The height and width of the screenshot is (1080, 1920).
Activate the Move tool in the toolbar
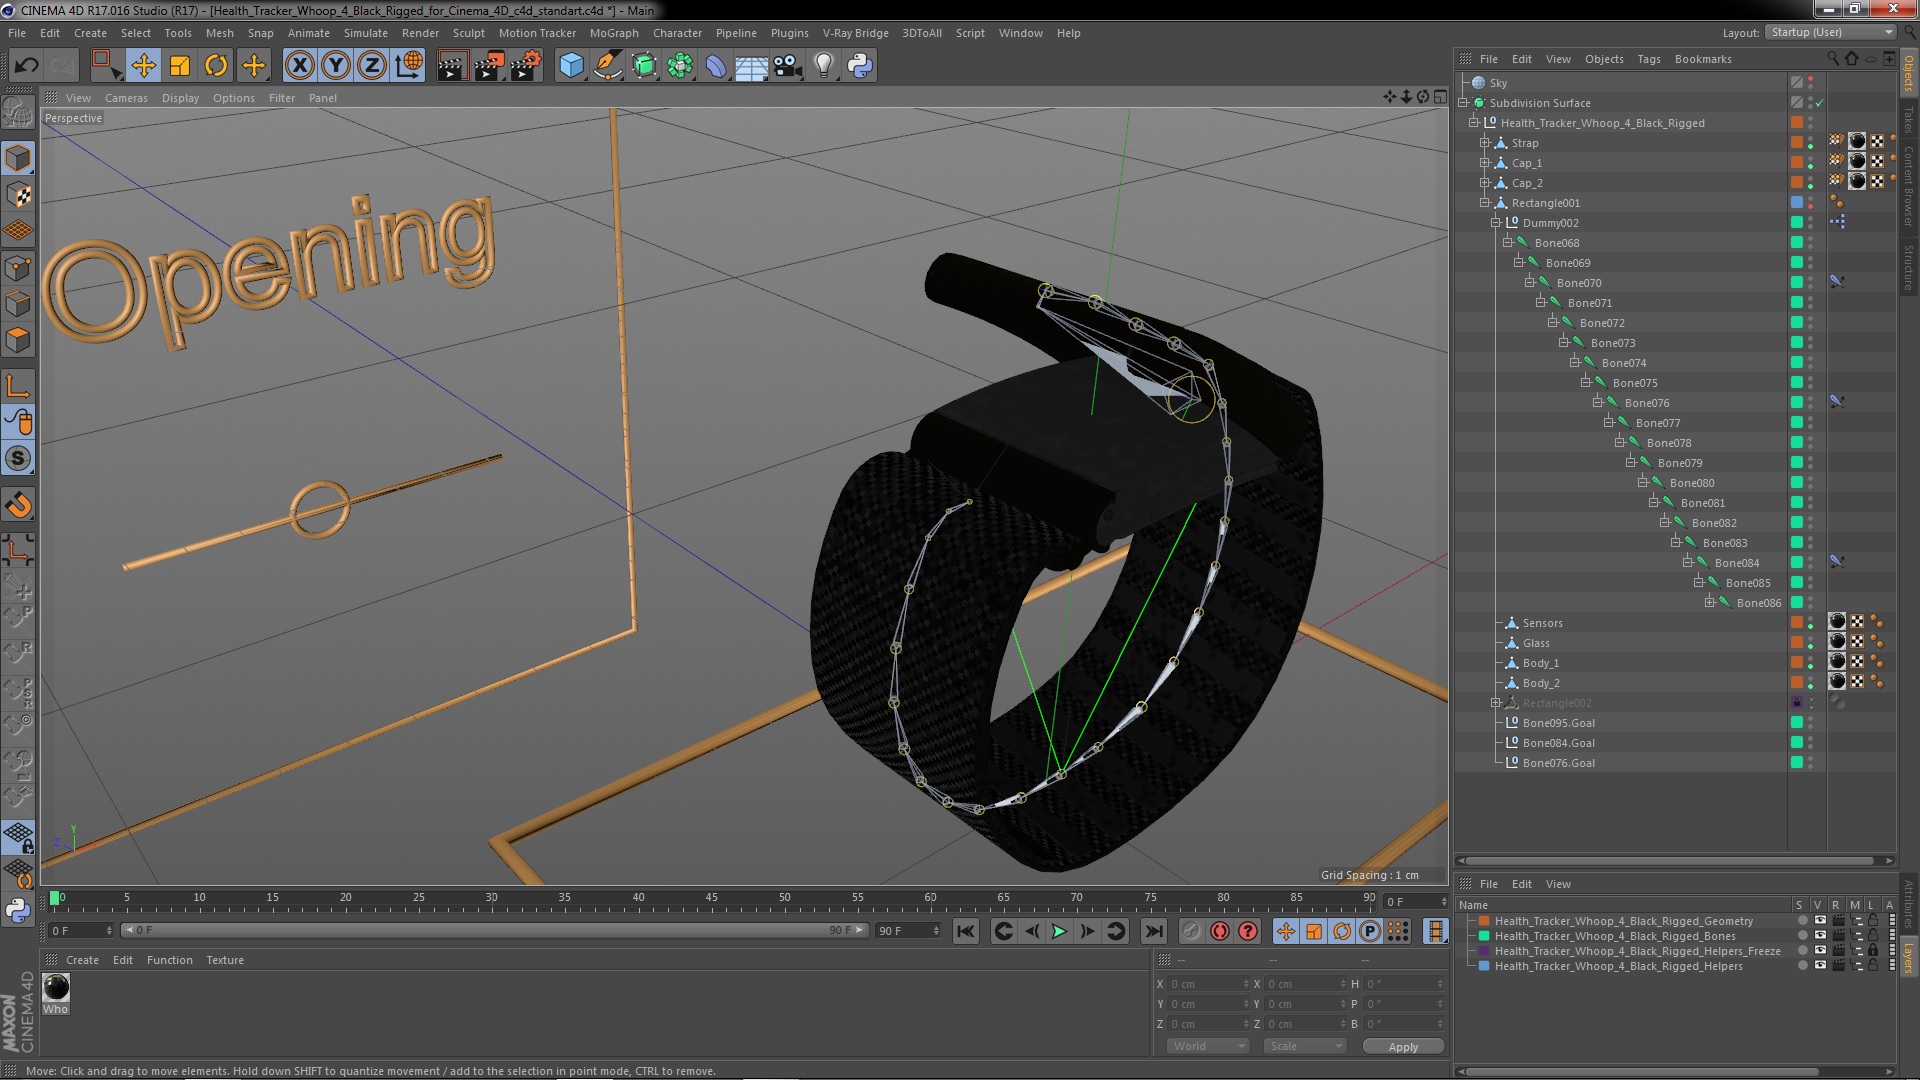(143, 66)
